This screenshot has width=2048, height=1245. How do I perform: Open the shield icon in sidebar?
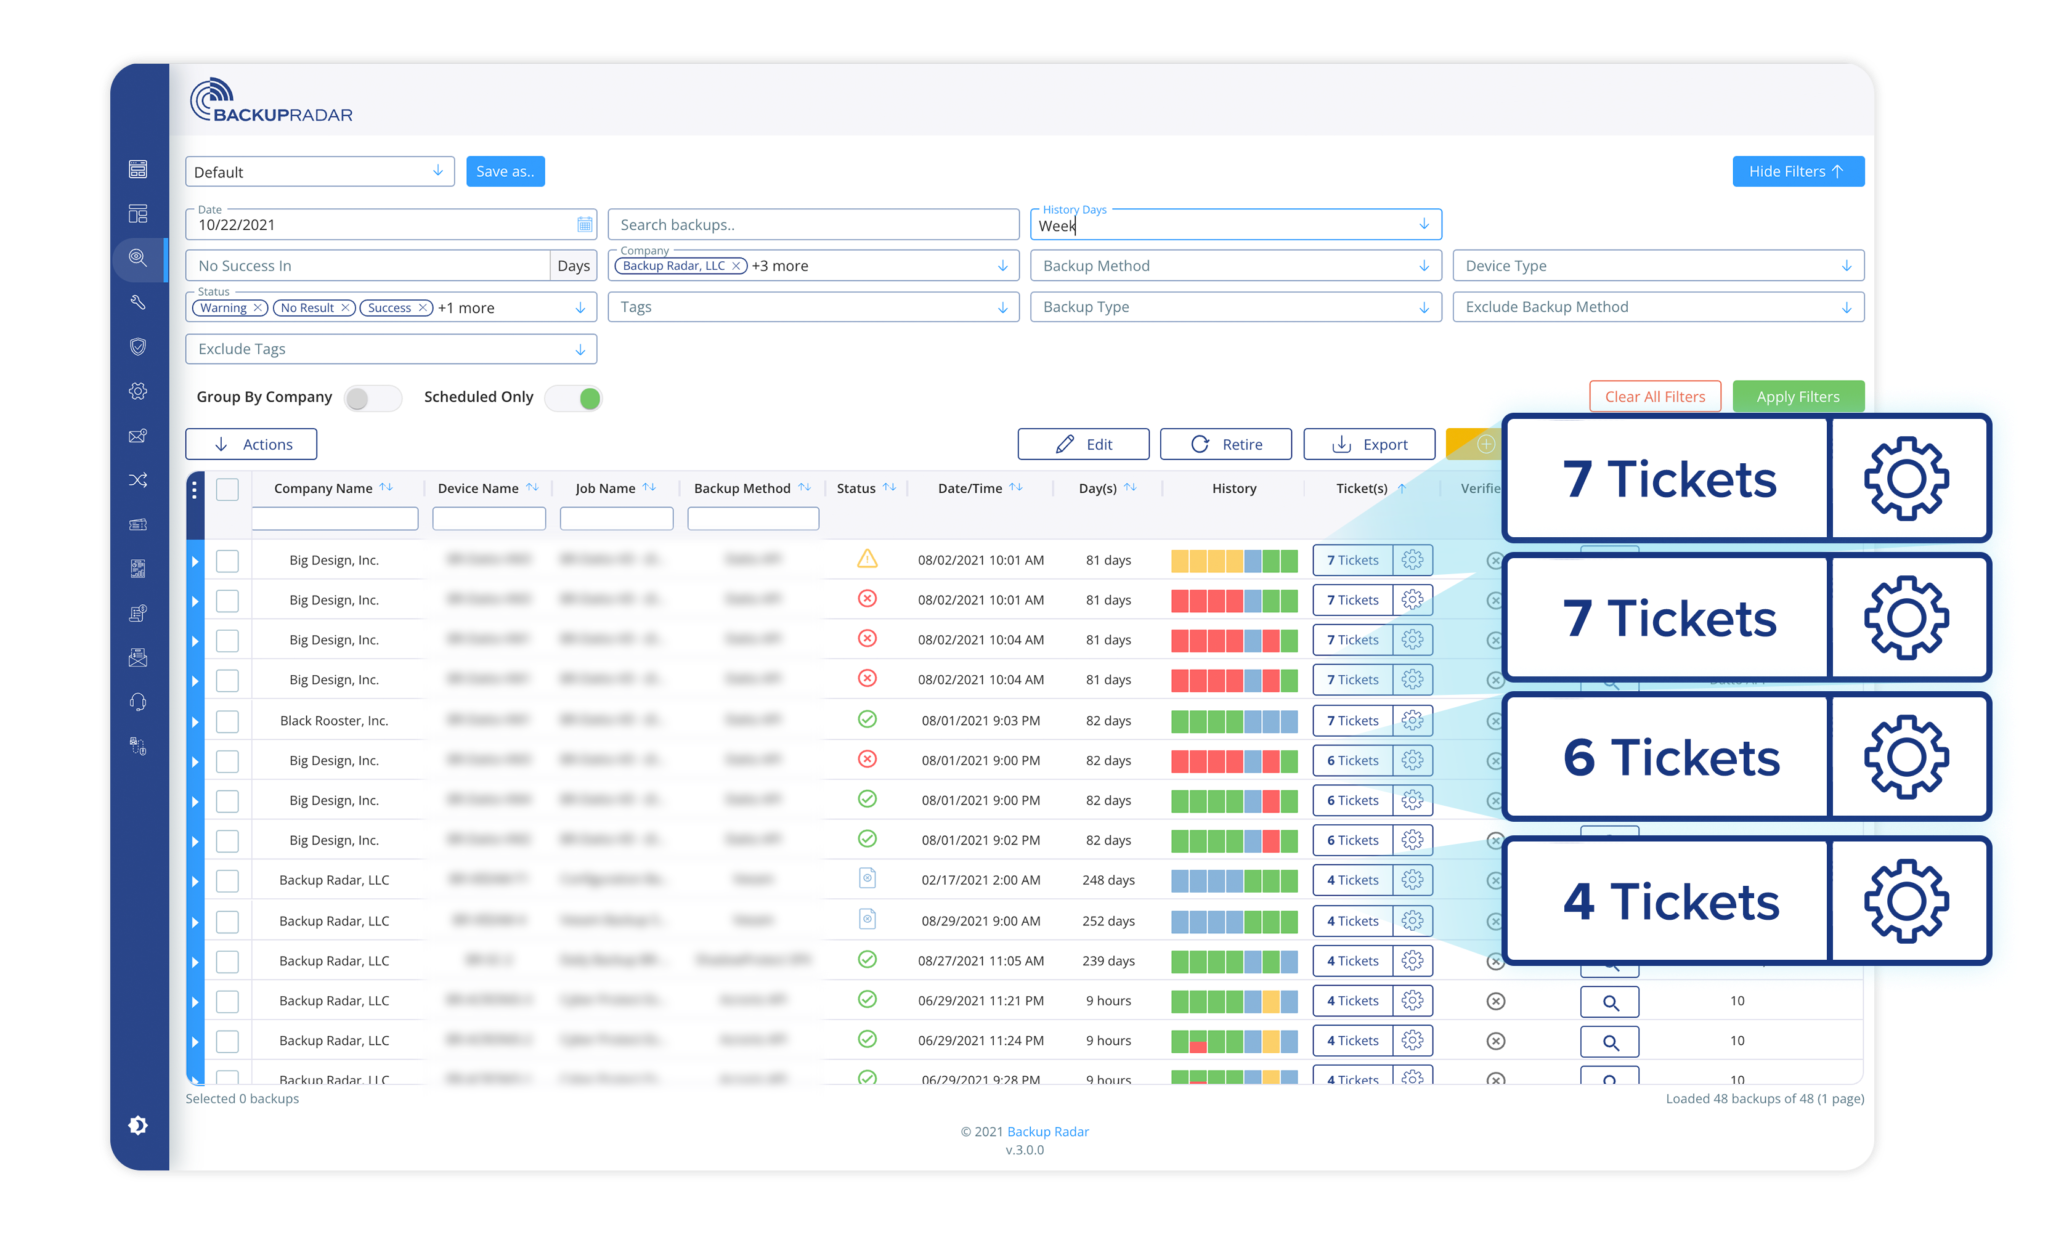coord(138,346)
